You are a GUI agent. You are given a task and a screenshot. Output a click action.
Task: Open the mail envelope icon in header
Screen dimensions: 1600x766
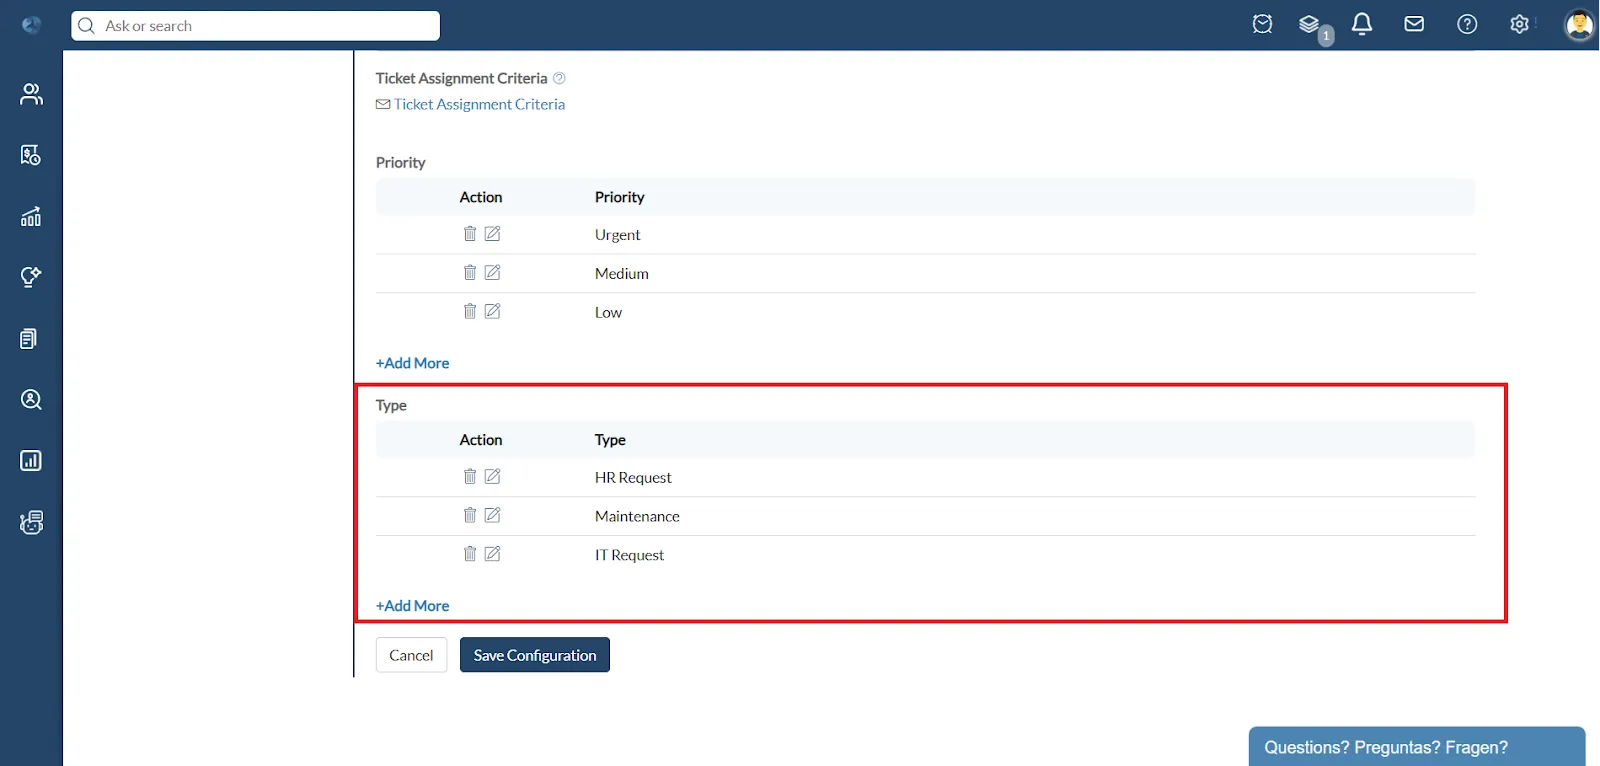(1414, 24)
